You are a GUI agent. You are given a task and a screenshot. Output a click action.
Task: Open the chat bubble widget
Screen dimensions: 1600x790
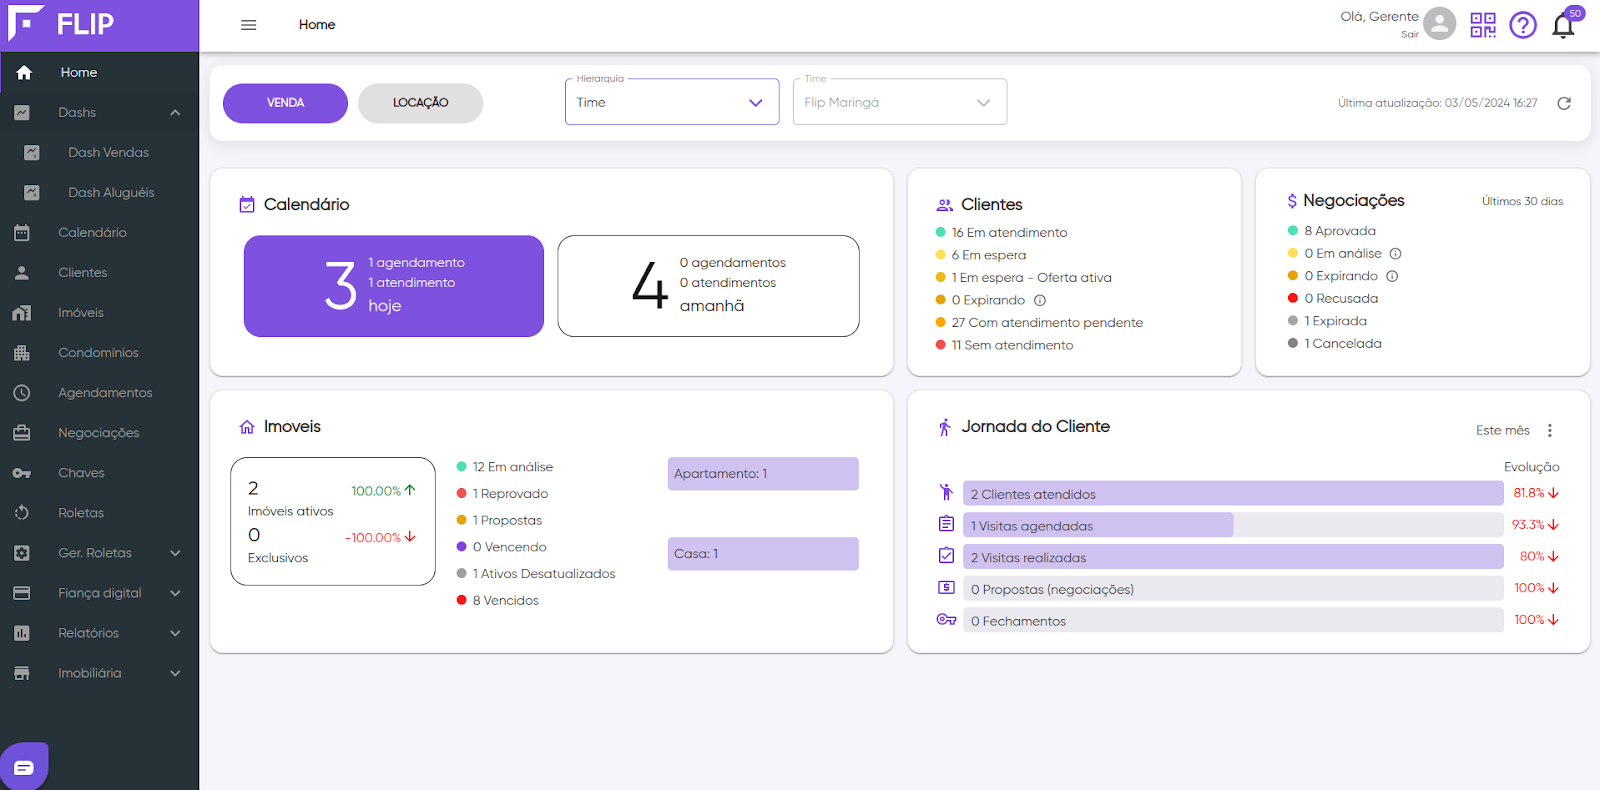24,767
